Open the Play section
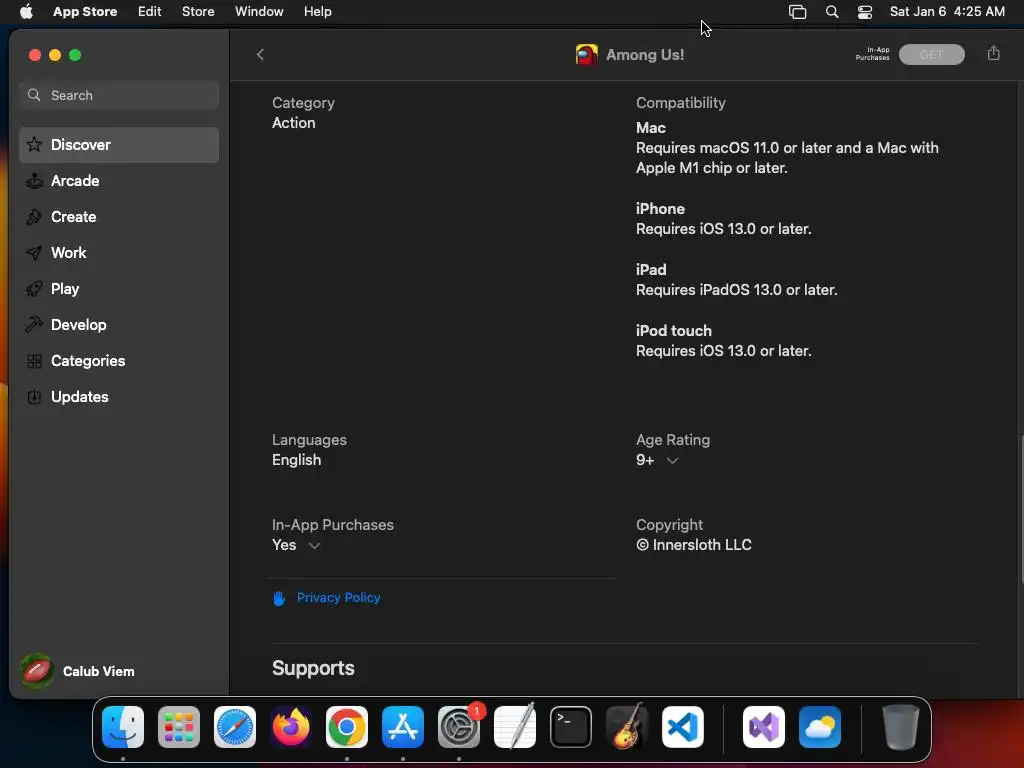 point(119,289)
